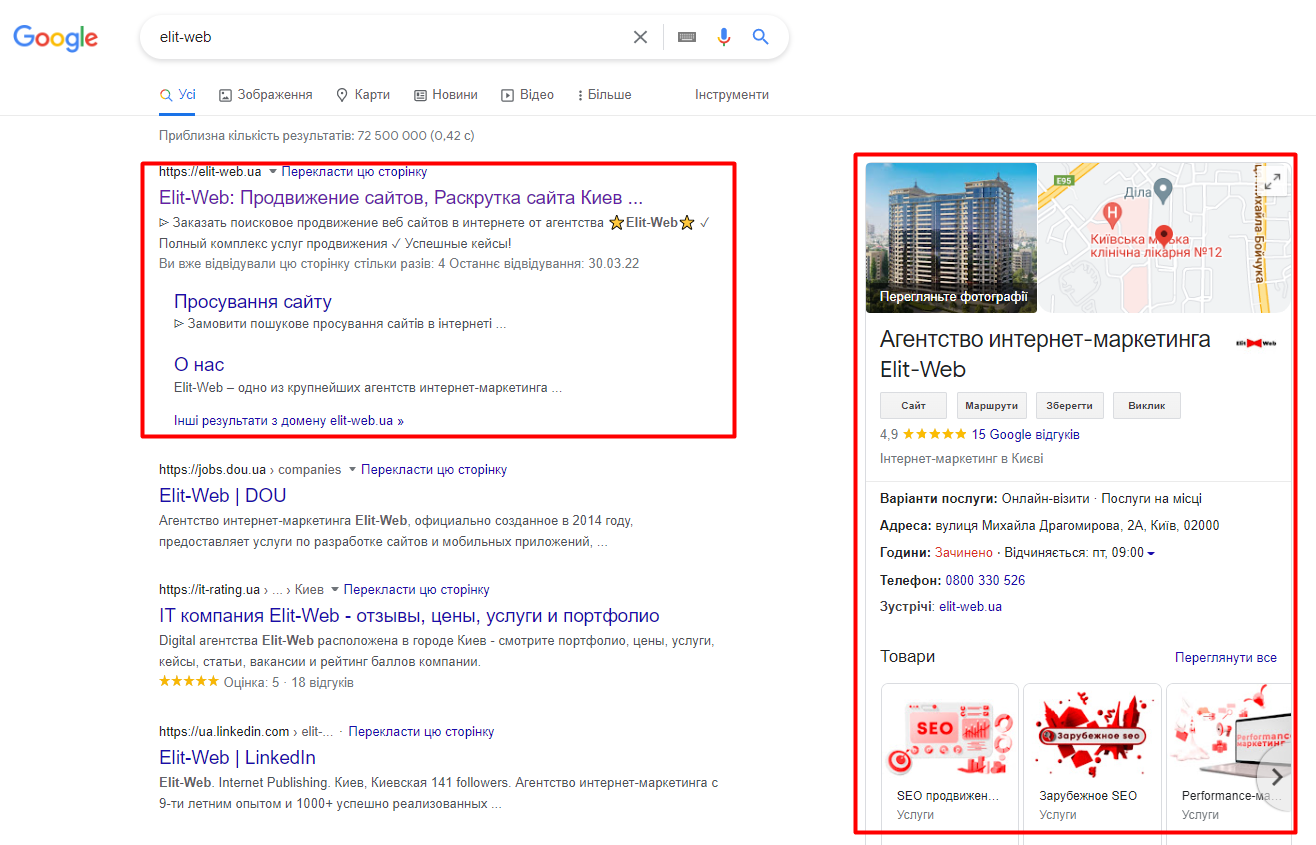Click the Сайт button
This screenshot has height=845, width=1316.
coord(913,405)
